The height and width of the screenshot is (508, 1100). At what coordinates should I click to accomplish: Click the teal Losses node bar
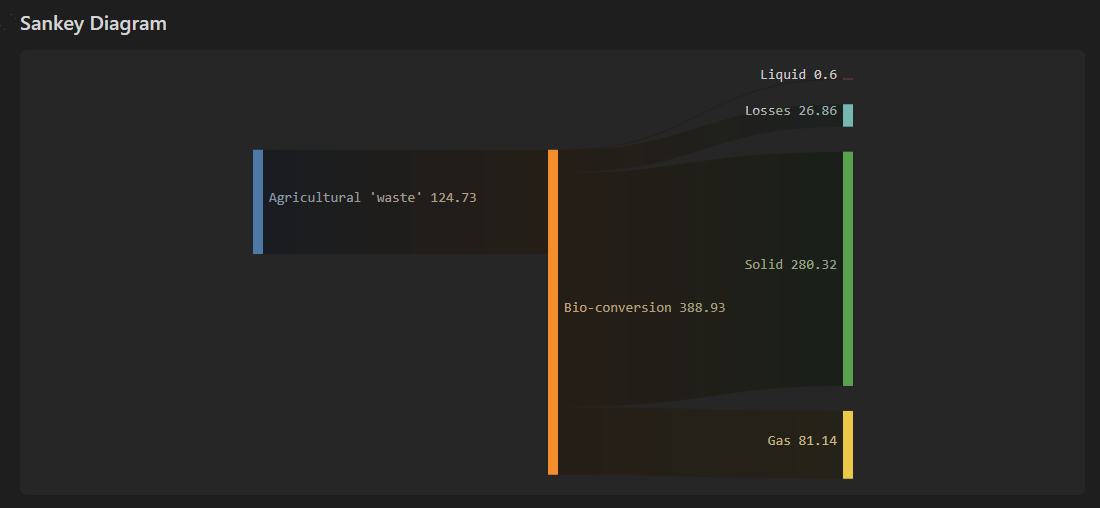click(848, 115)
